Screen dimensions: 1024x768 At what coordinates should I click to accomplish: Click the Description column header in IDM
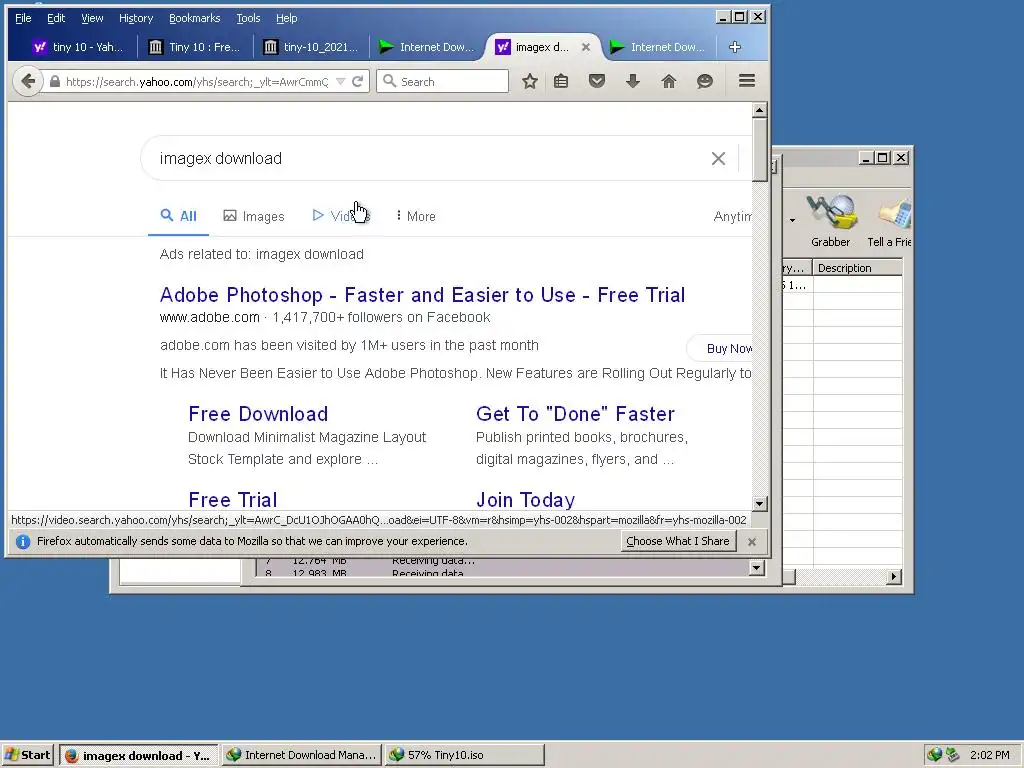coord(857,268)
